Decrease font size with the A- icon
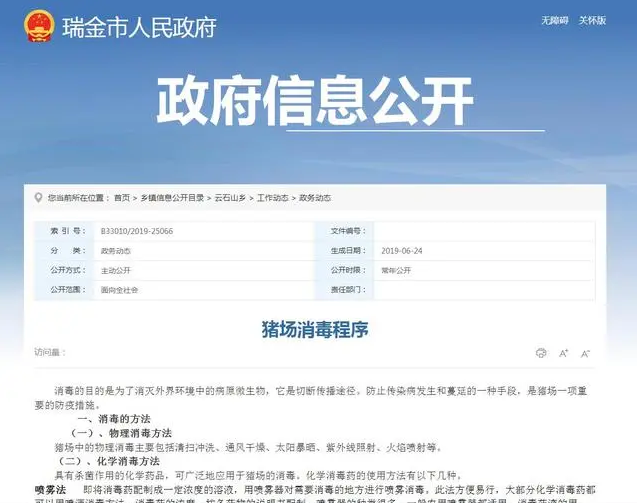Screen dimensions: 637x503 (585, 353)
